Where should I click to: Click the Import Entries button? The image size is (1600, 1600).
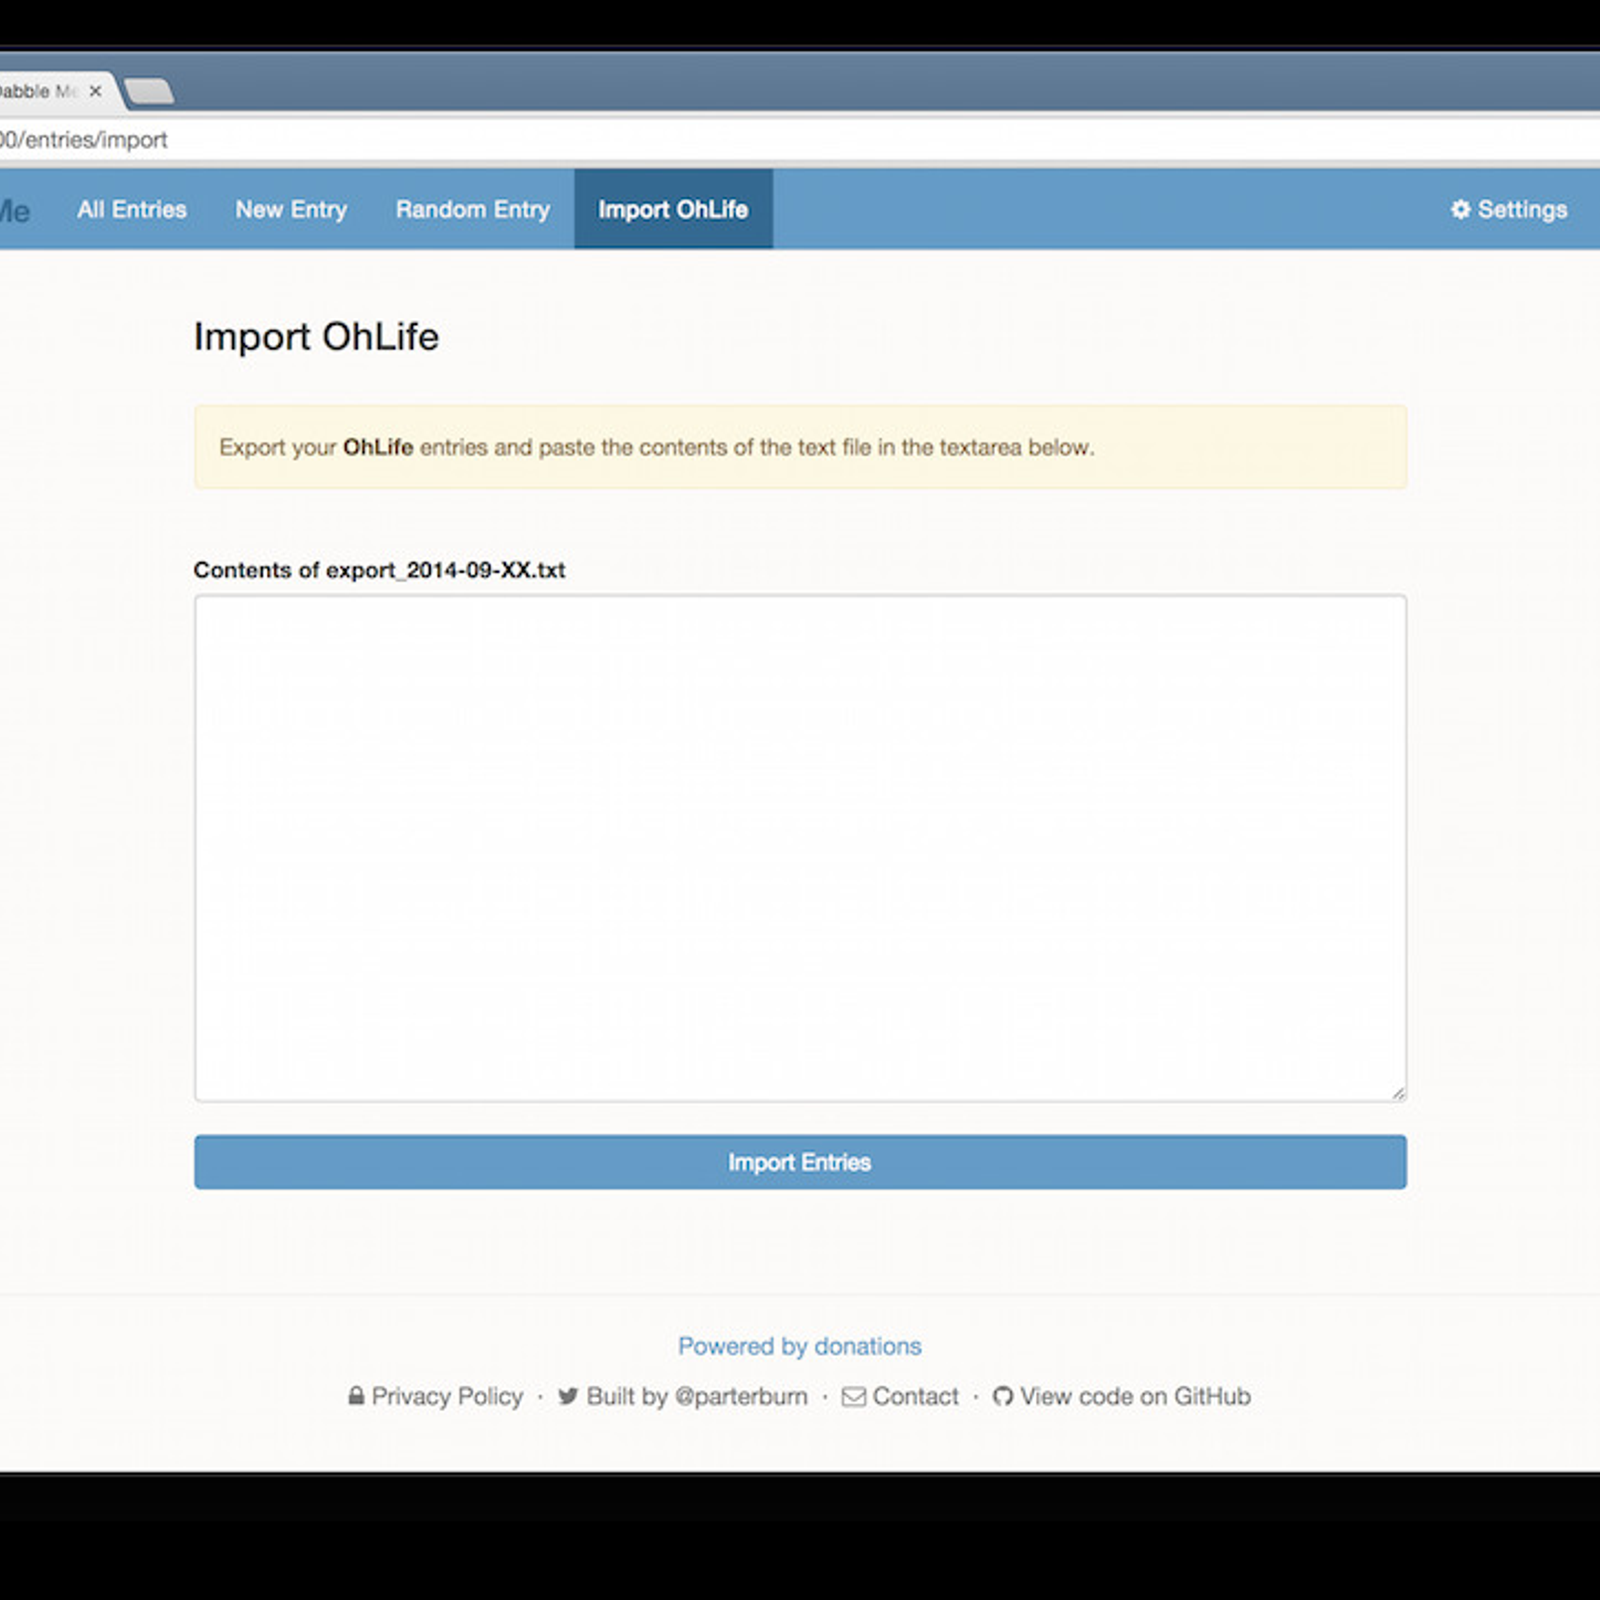[x=800, y=1162]
